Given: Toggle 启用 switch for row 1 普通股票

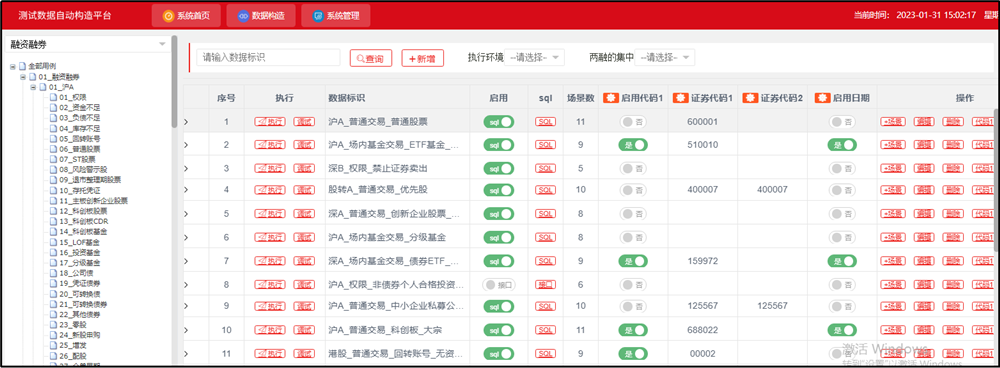Looking at the screenshot, I should click(499, 122).
